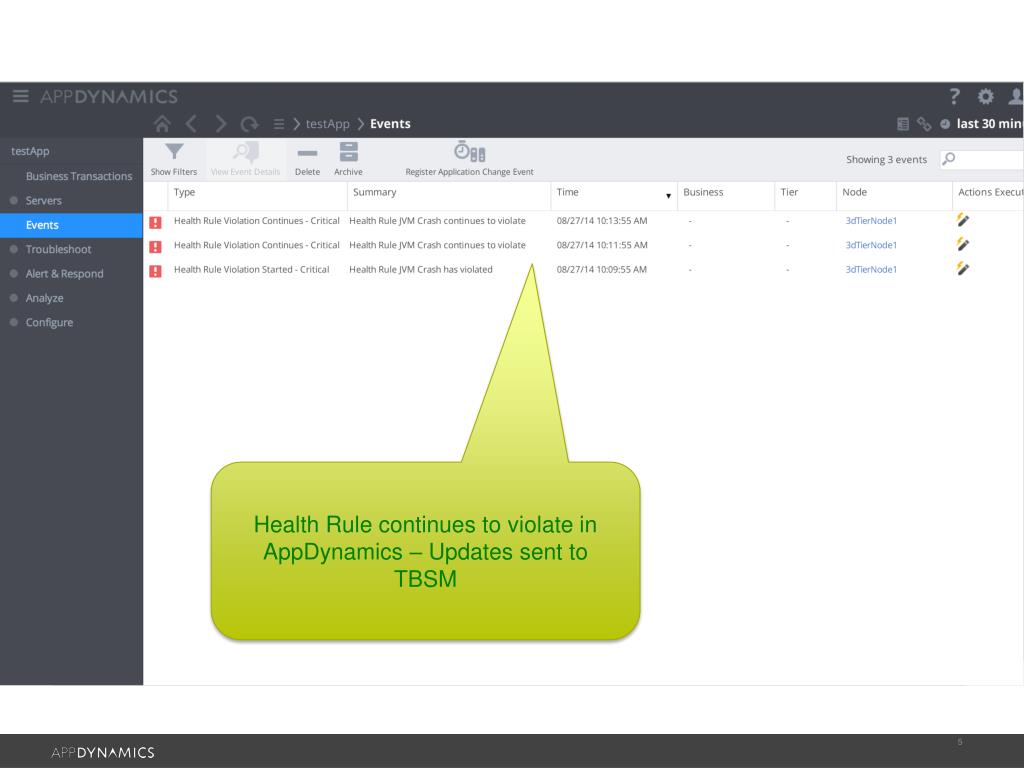Open the last 30 minutes time range selector
The height and width of the screenshot is (768, 1024).
(982, 124)
